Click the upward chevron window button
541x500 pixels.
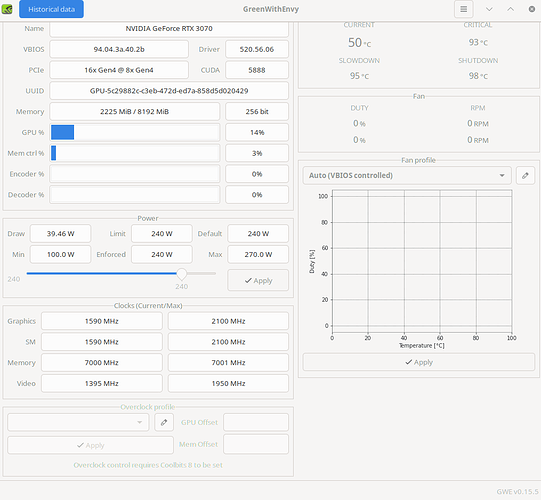pyautogui.click(x=510, y=9)
